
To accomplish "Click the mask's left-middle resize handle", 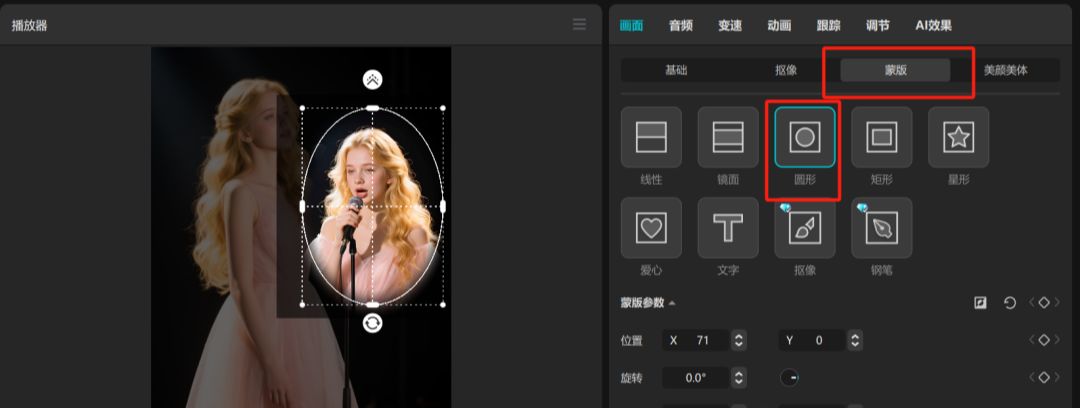I will (302, 206).
